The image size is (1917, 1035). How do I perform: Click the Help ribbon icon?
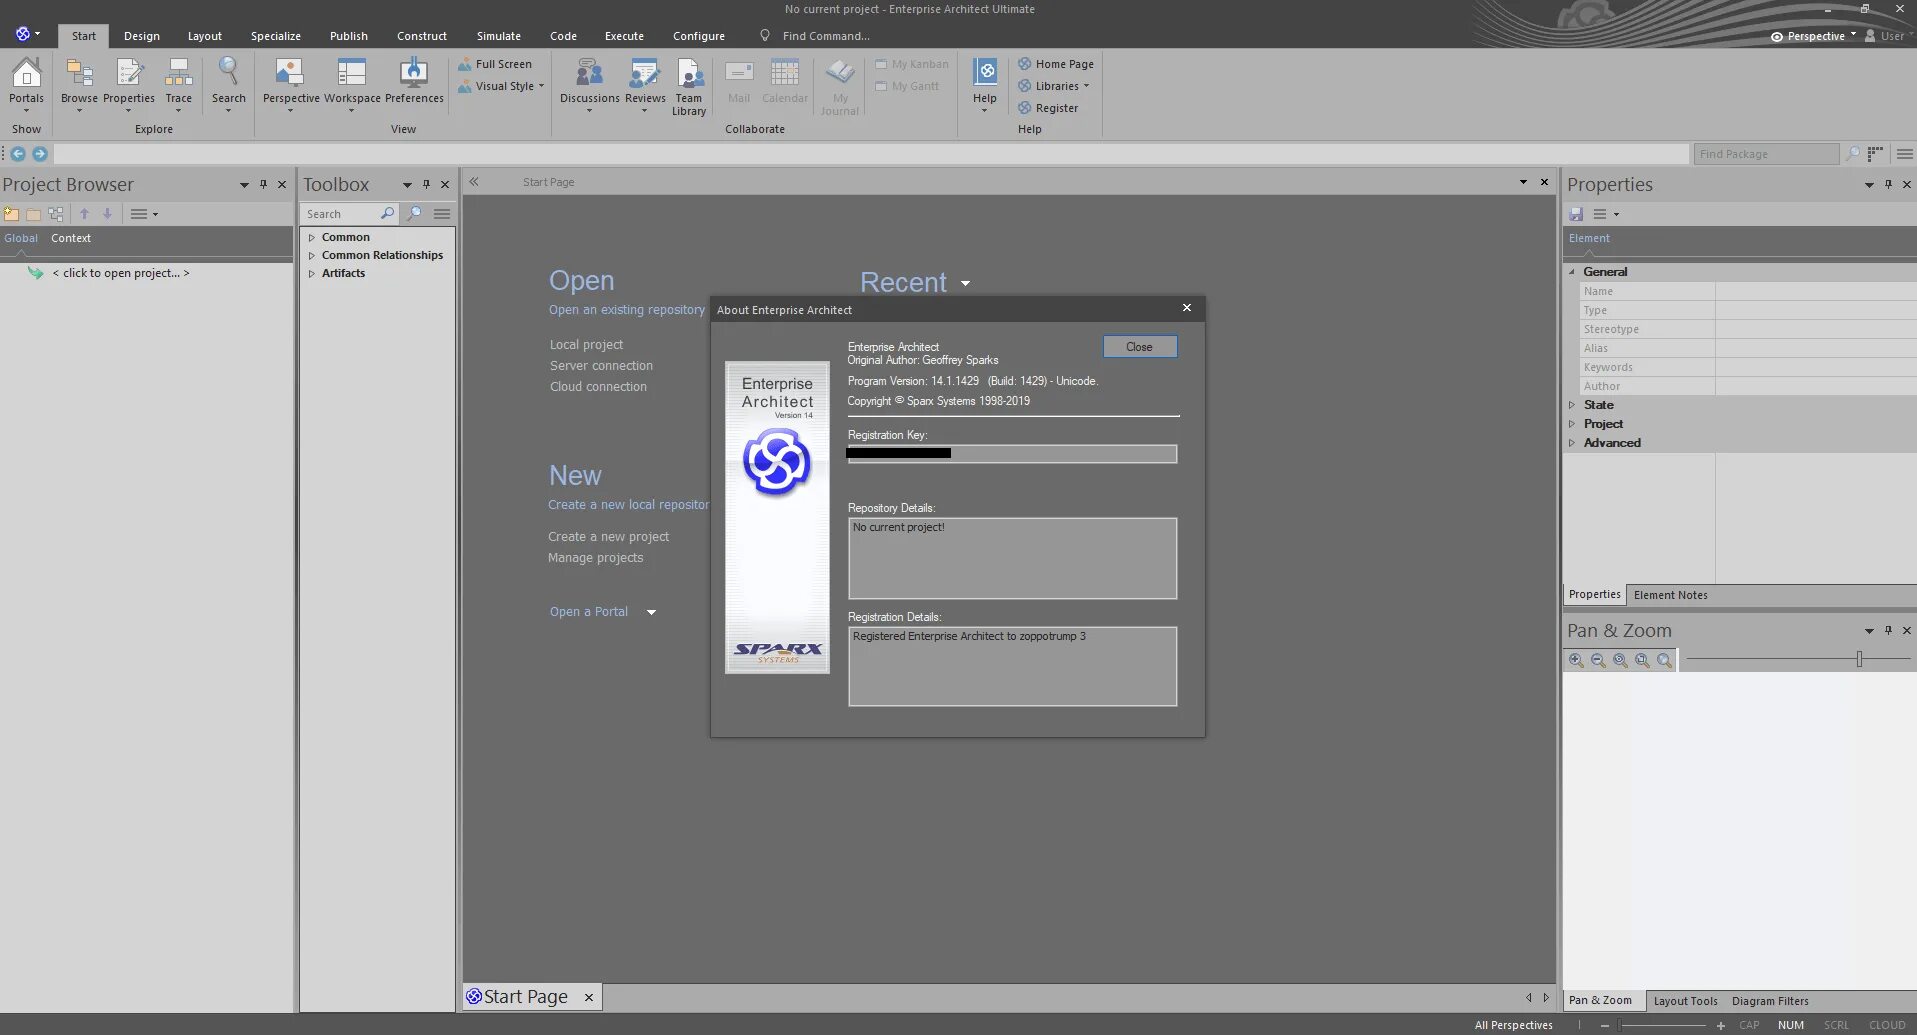pos(985,82)
